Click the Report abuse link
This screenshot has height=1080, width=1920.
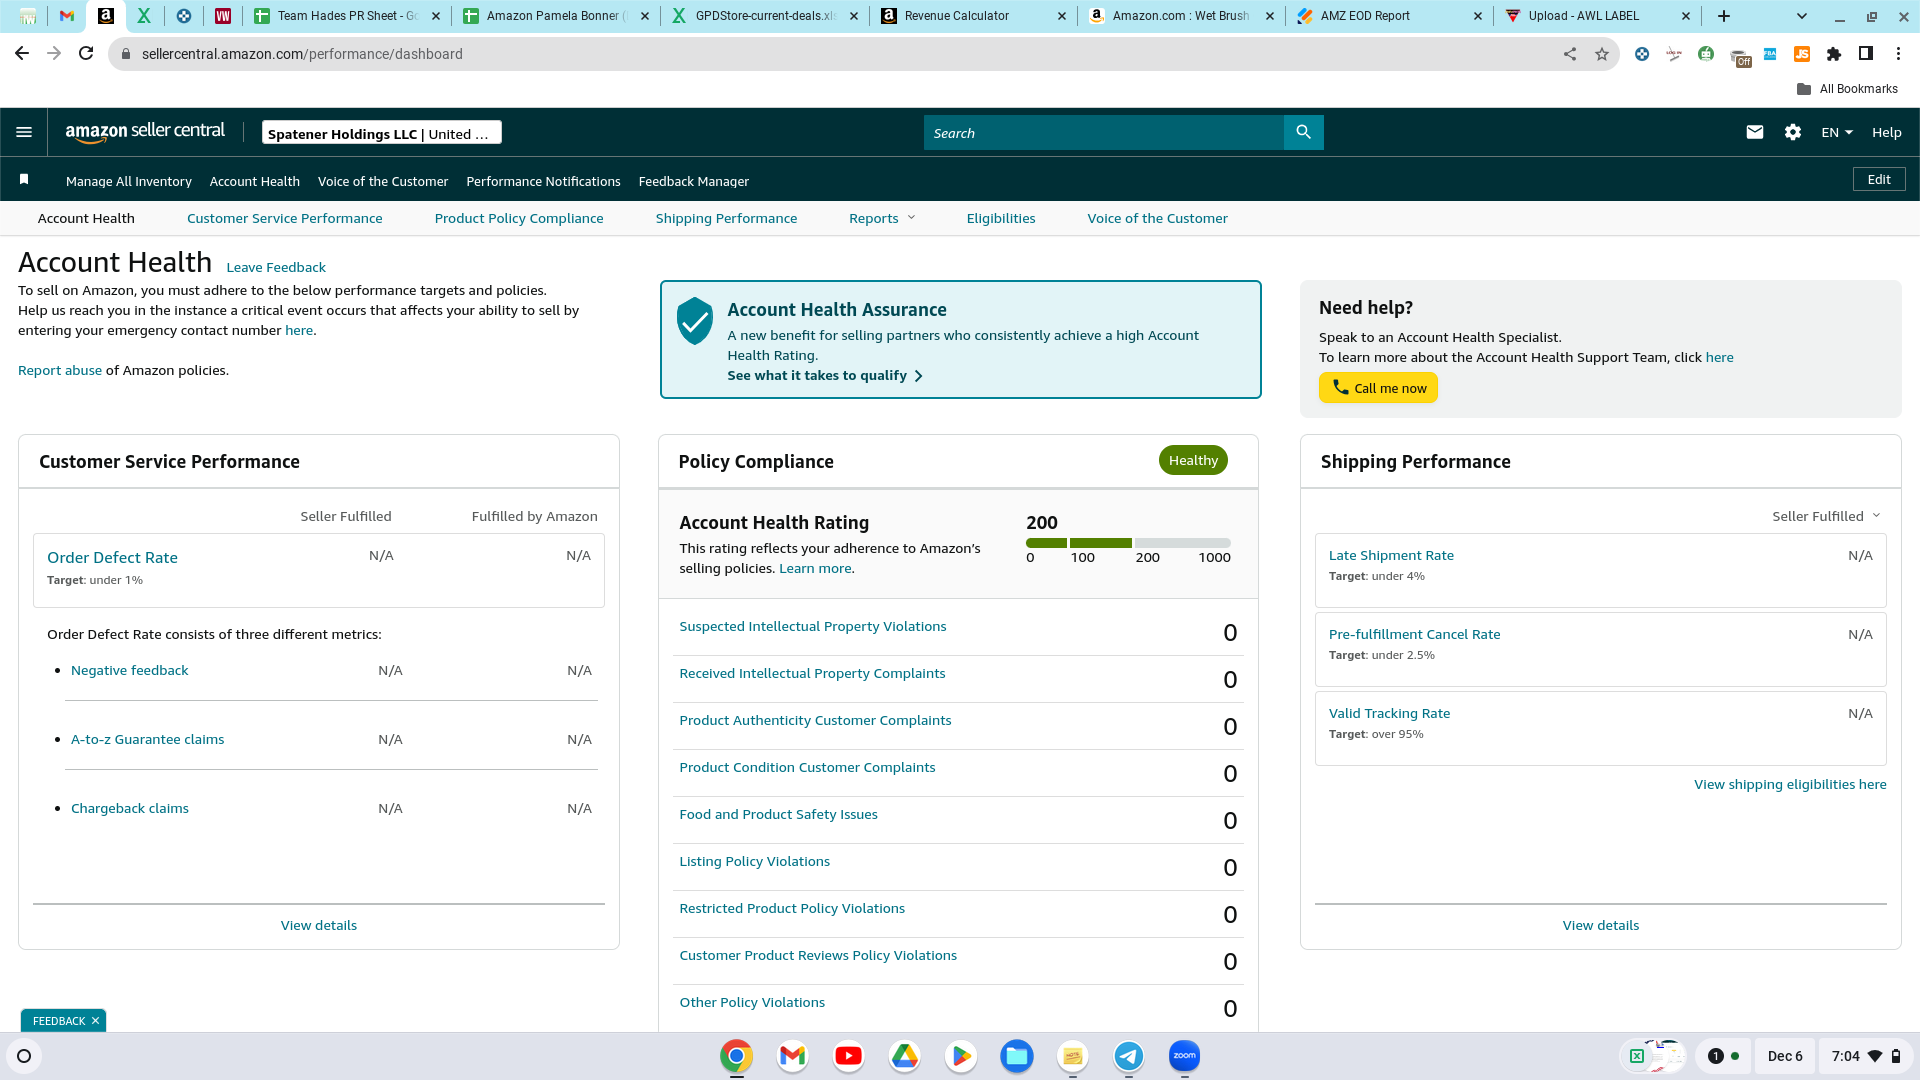[60, 370]
